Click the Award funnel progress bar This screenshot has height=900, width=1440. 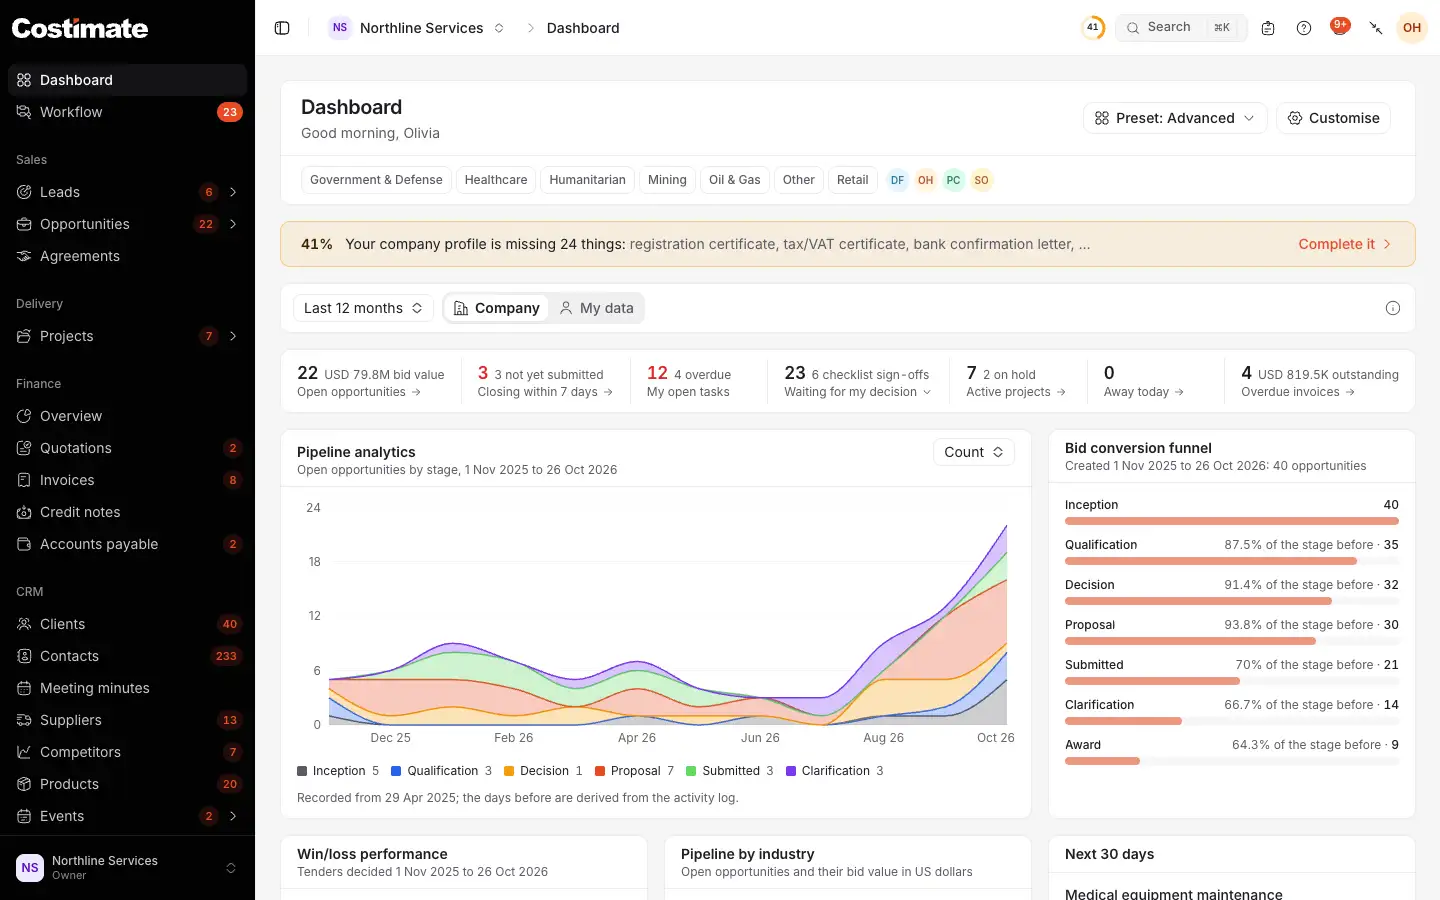coord(1232,761)
